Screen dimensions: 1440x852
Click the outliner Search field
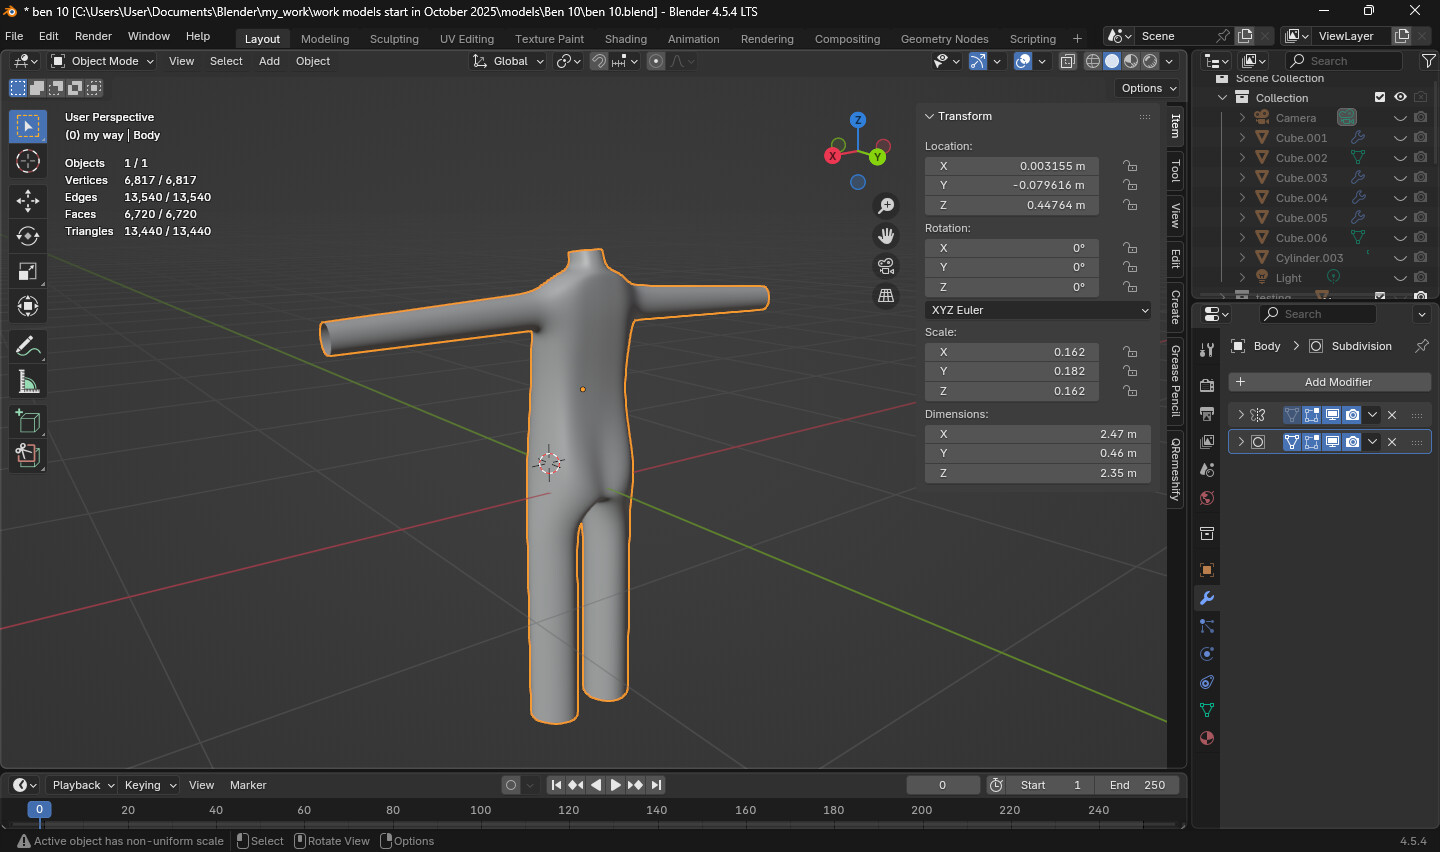1343,61
